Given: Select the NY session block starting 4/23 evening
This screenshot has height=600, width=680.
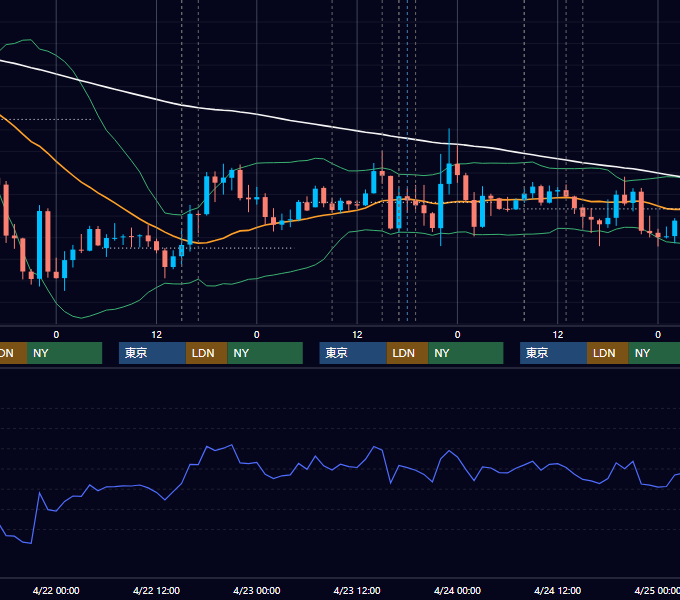Looking at the screenshot, I should tap(466, 353).
